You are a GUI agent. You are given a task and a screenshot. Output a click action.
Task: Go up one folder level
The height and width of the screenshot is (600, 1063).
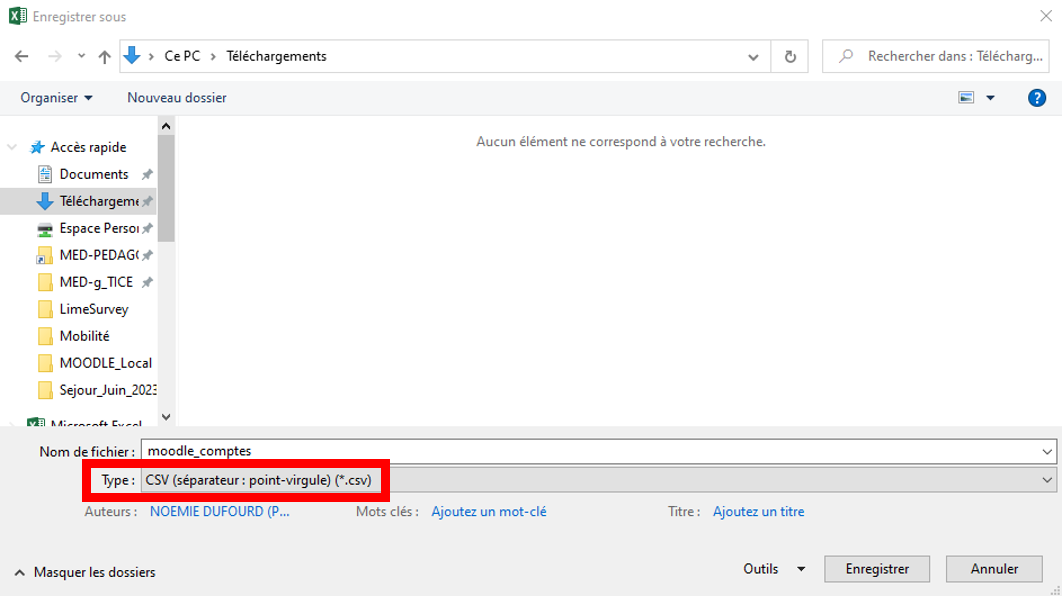104,56
